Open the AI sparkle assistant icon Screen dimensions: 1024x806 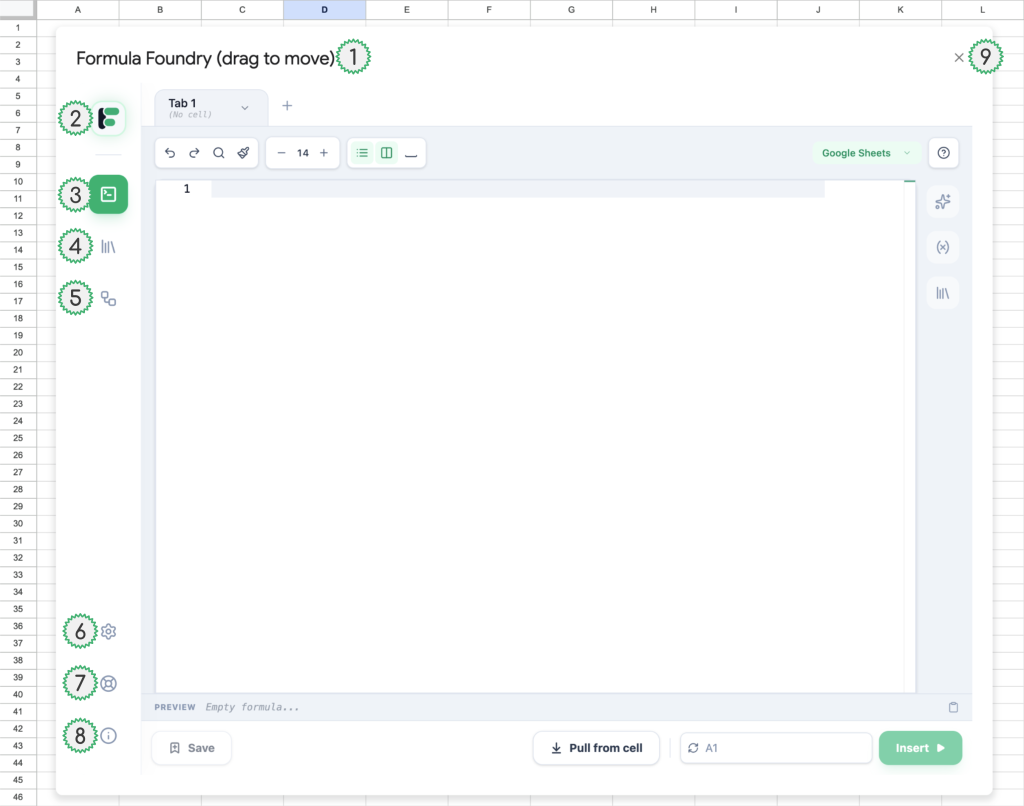[942, 202]
